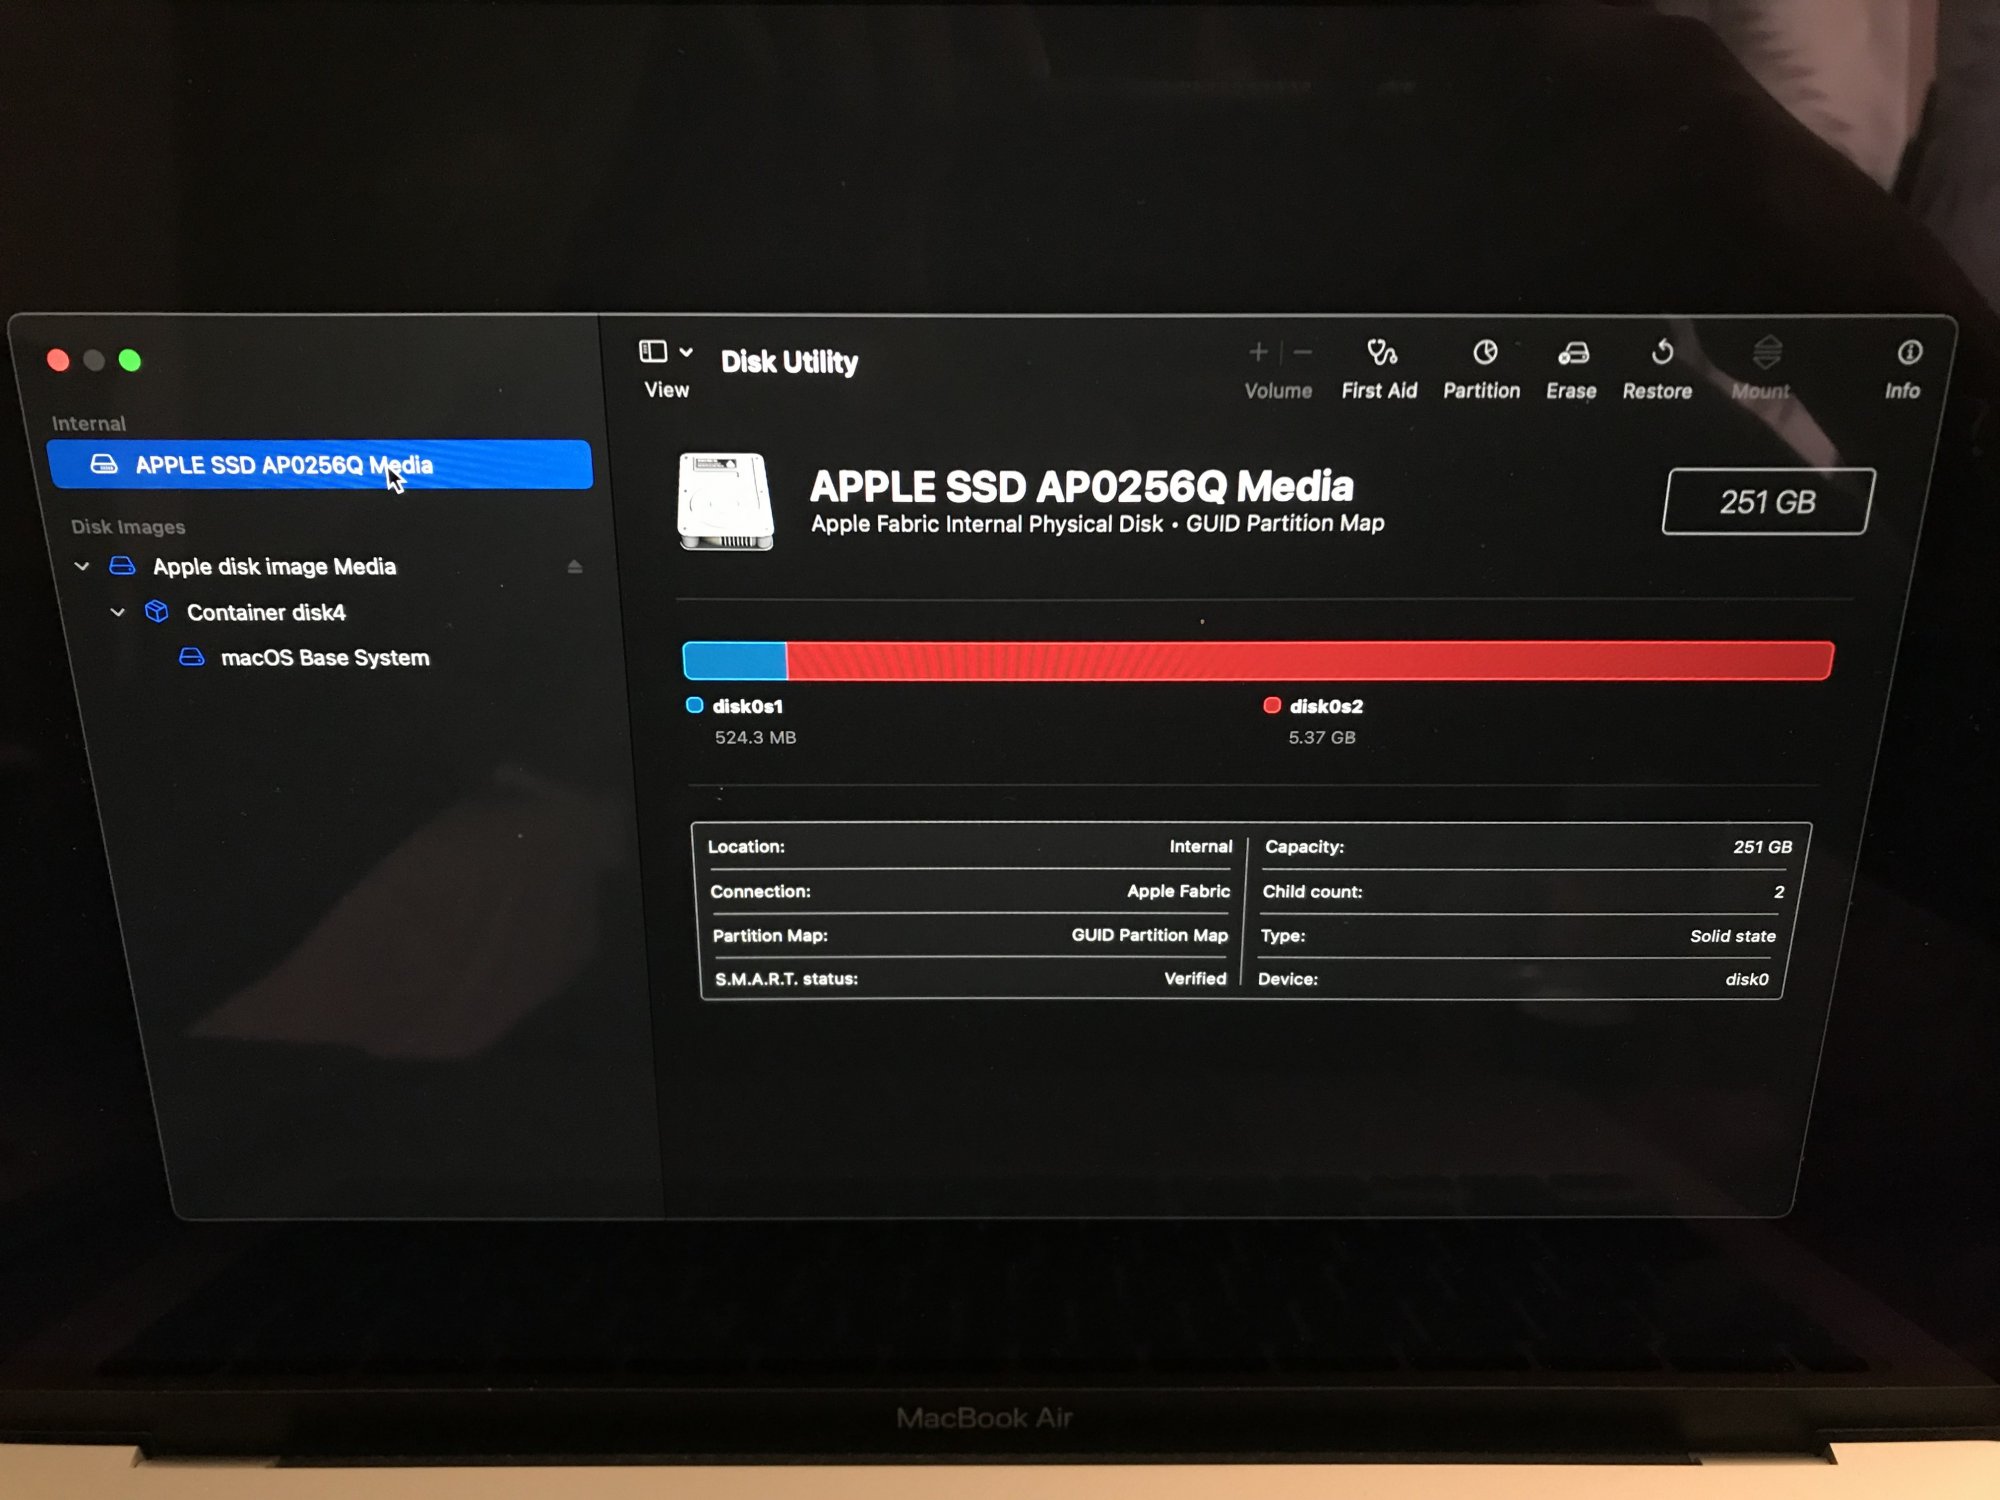Select APPLE SSD AP0256Q Media in sidebar
Image resolution: width=2000 pixels, height=1500 pixels.
[x=284, y=465]
